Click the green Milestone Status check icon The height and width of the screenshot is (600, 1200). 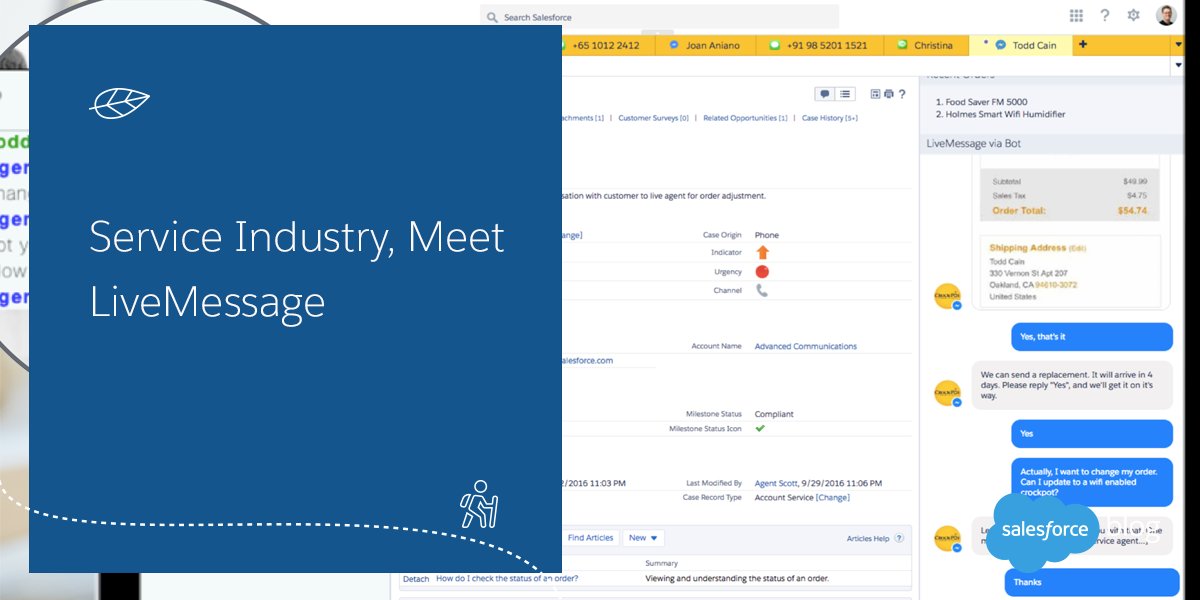[x=760, y=428]
